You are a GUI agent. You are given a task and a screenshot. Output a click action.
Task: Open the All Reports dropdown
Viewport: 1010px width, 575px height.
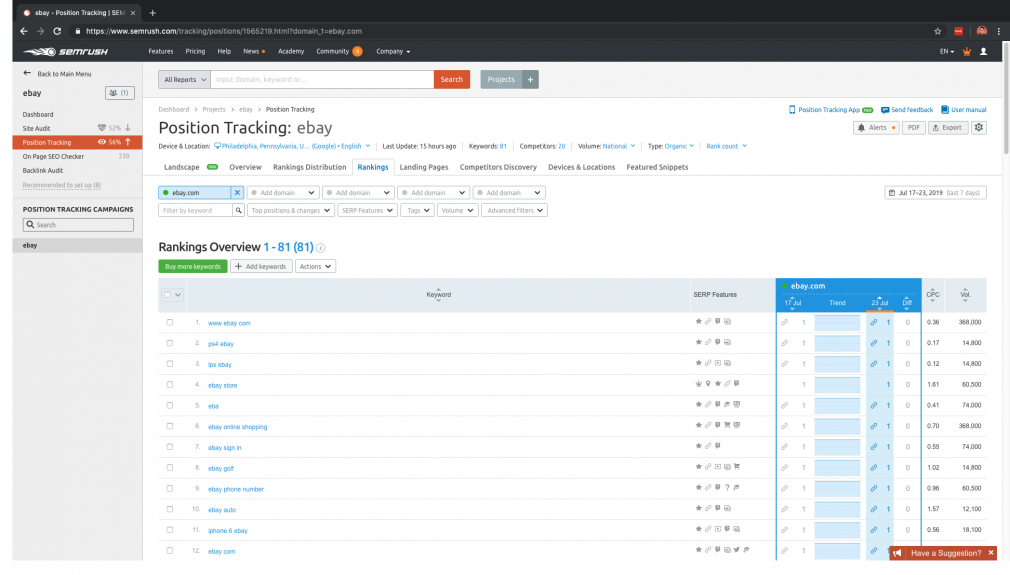point(184,79)
